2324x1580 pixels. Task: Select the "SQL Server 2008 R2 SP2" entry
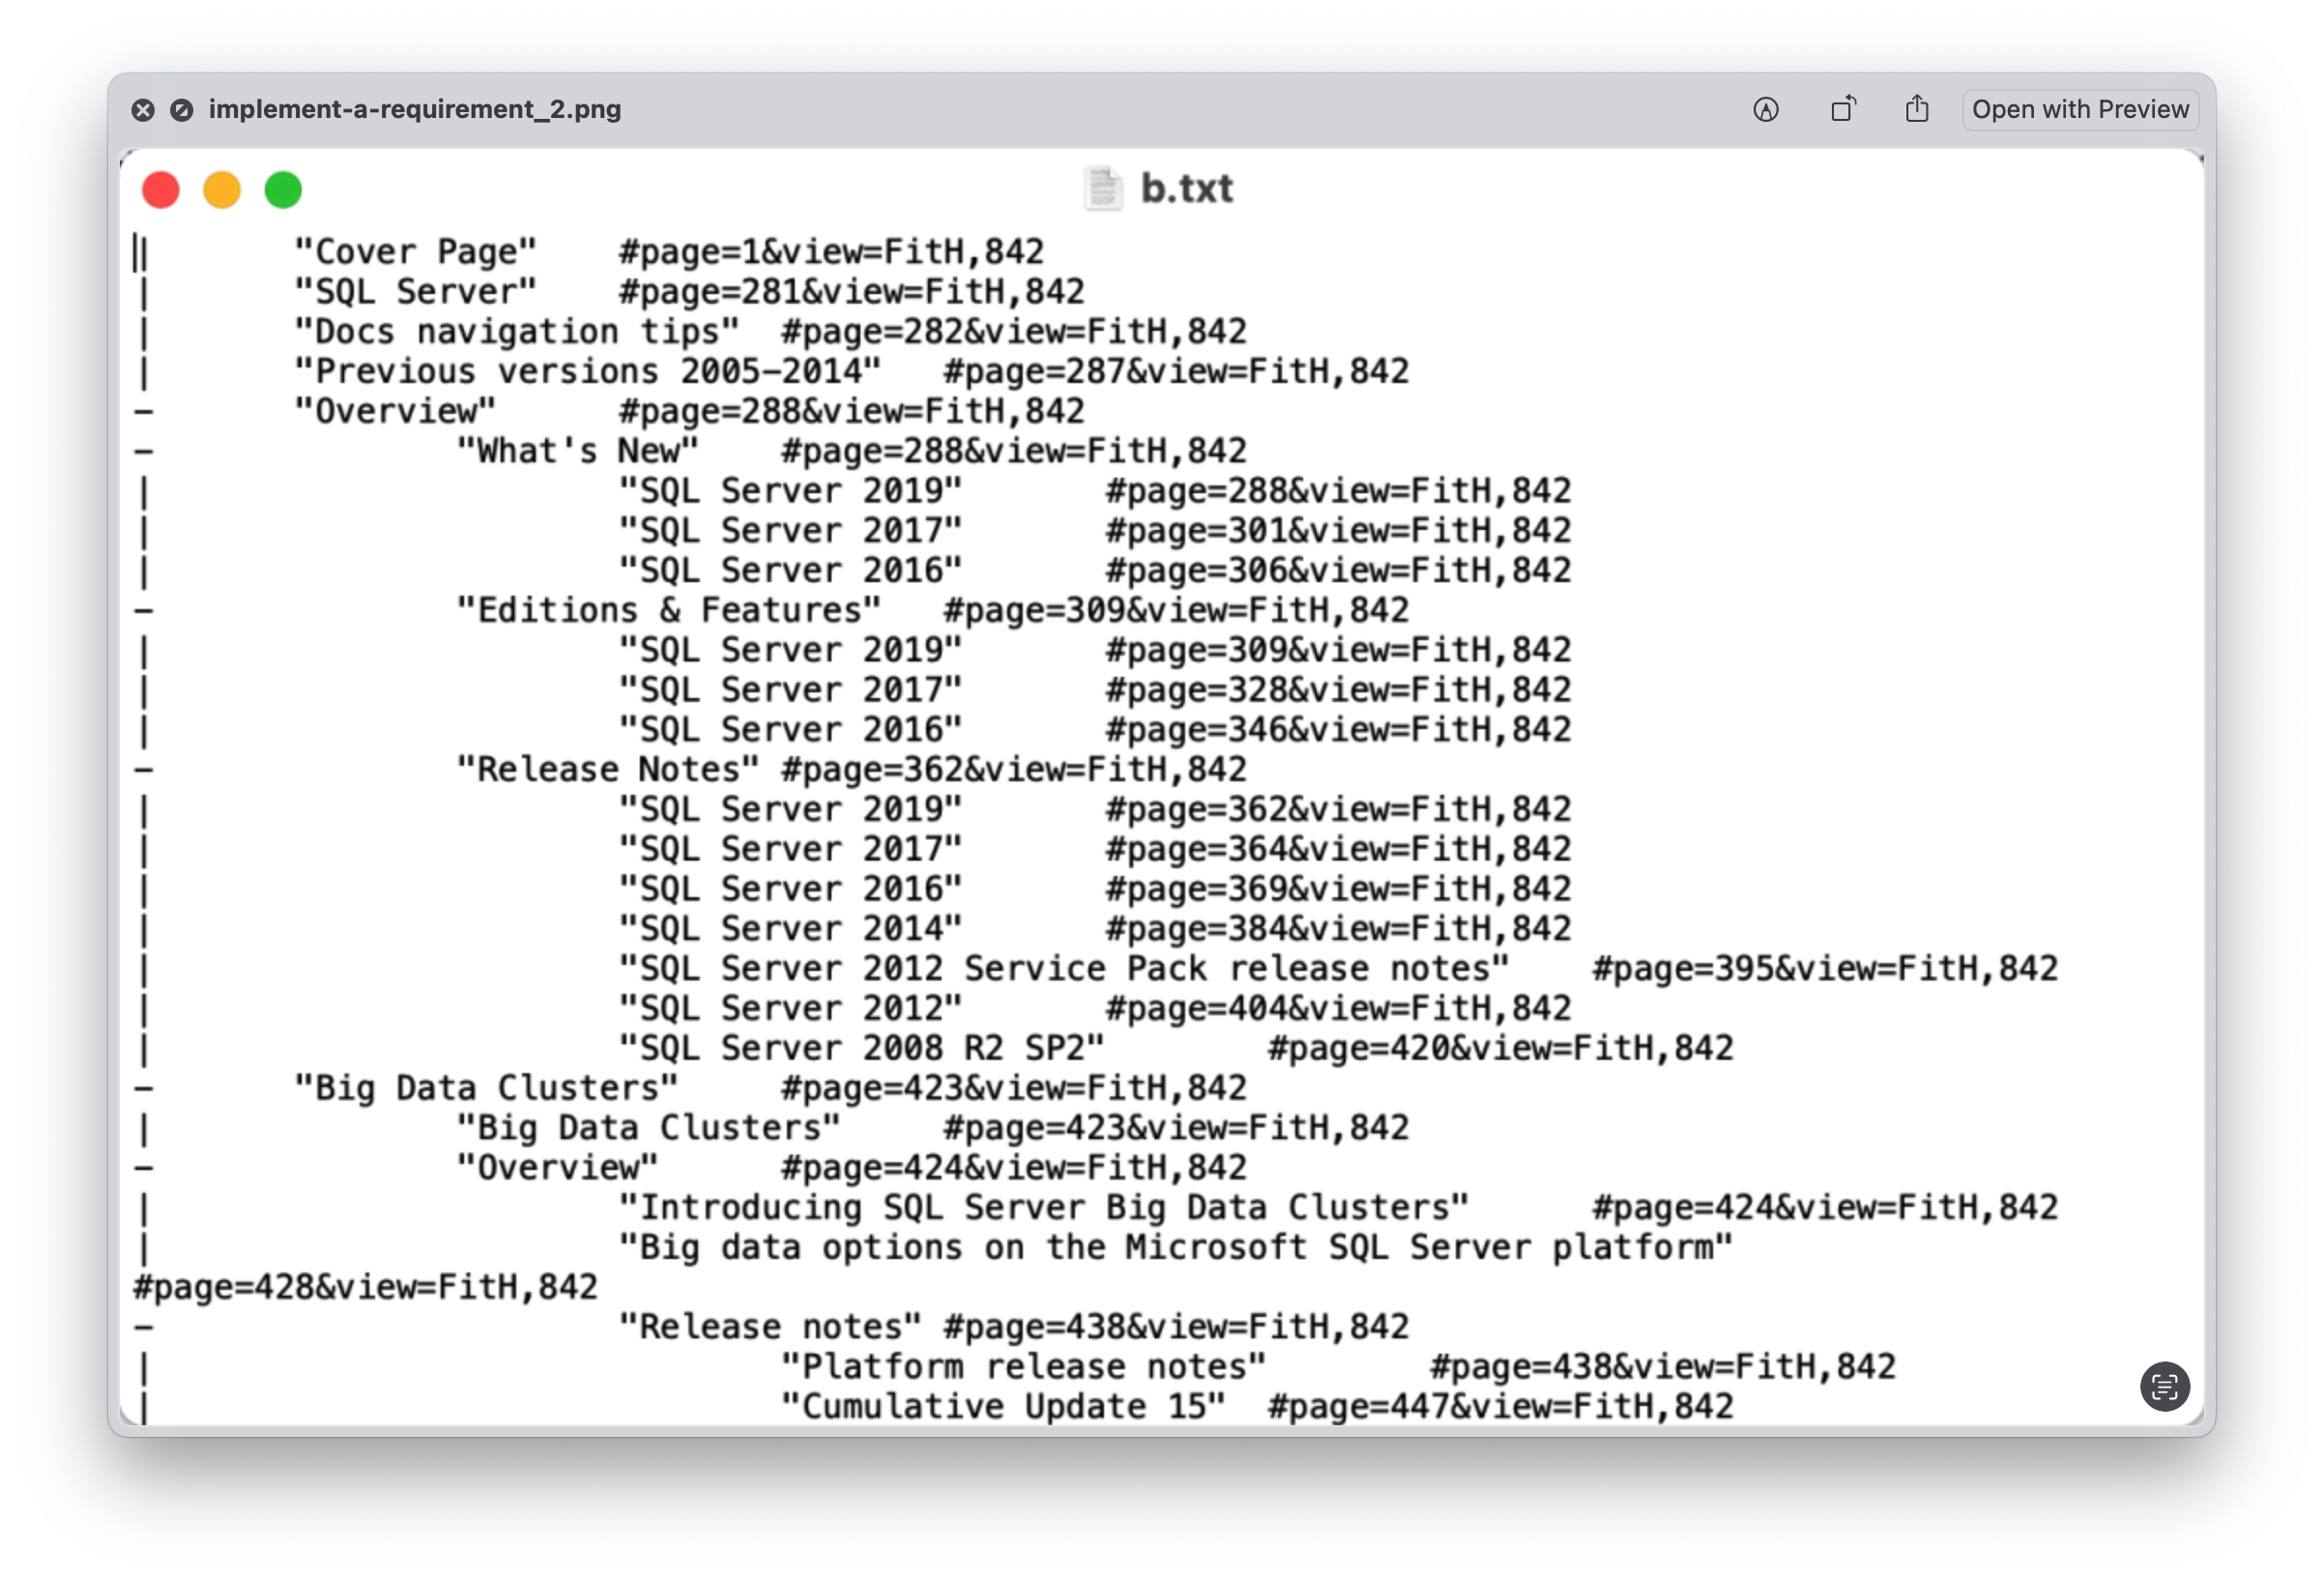[x=861, y=1048]
